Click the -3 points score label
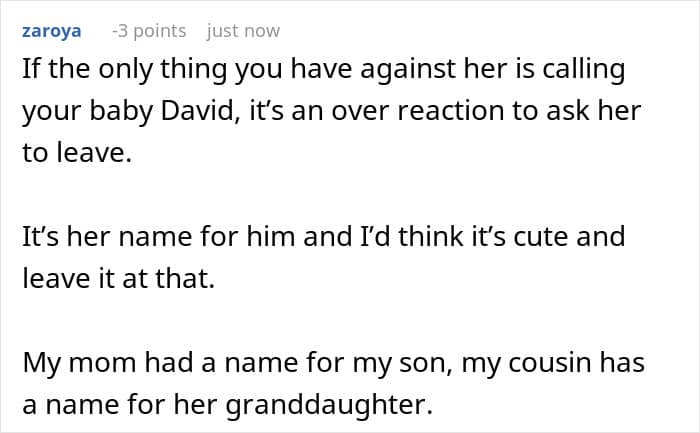 [149, 31]
